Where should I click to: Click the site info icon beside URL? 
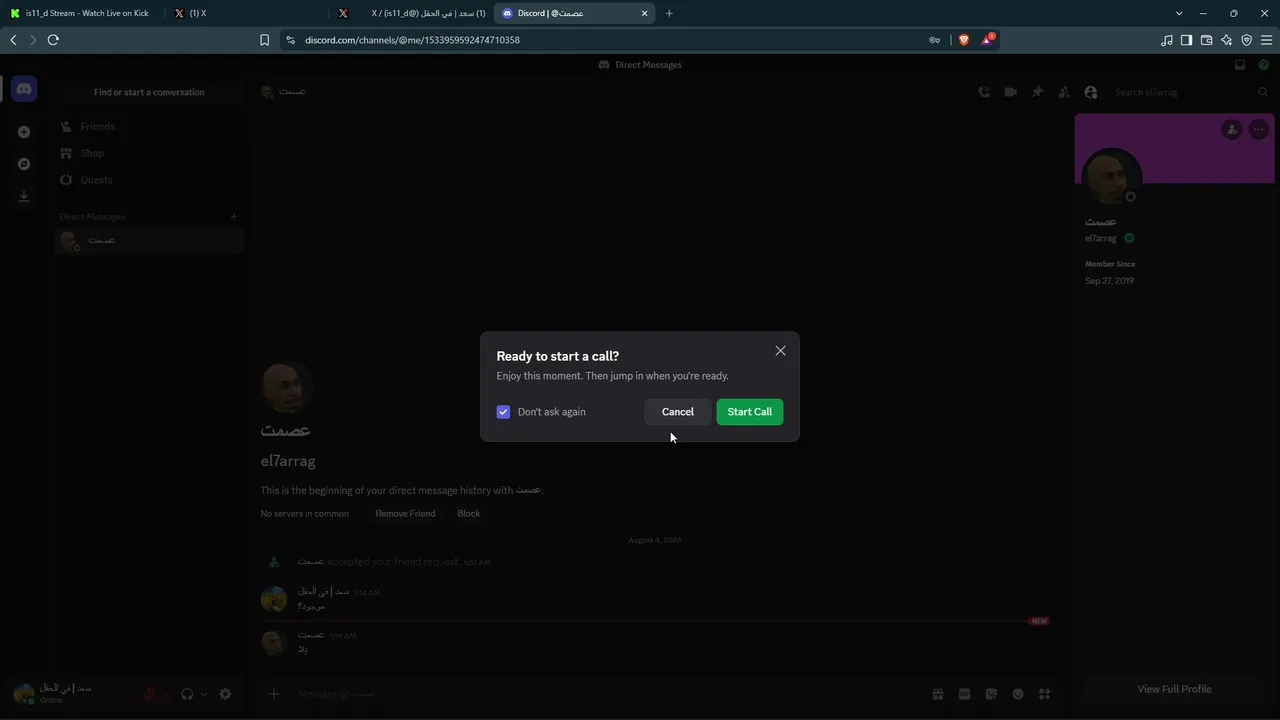(290, 40)
